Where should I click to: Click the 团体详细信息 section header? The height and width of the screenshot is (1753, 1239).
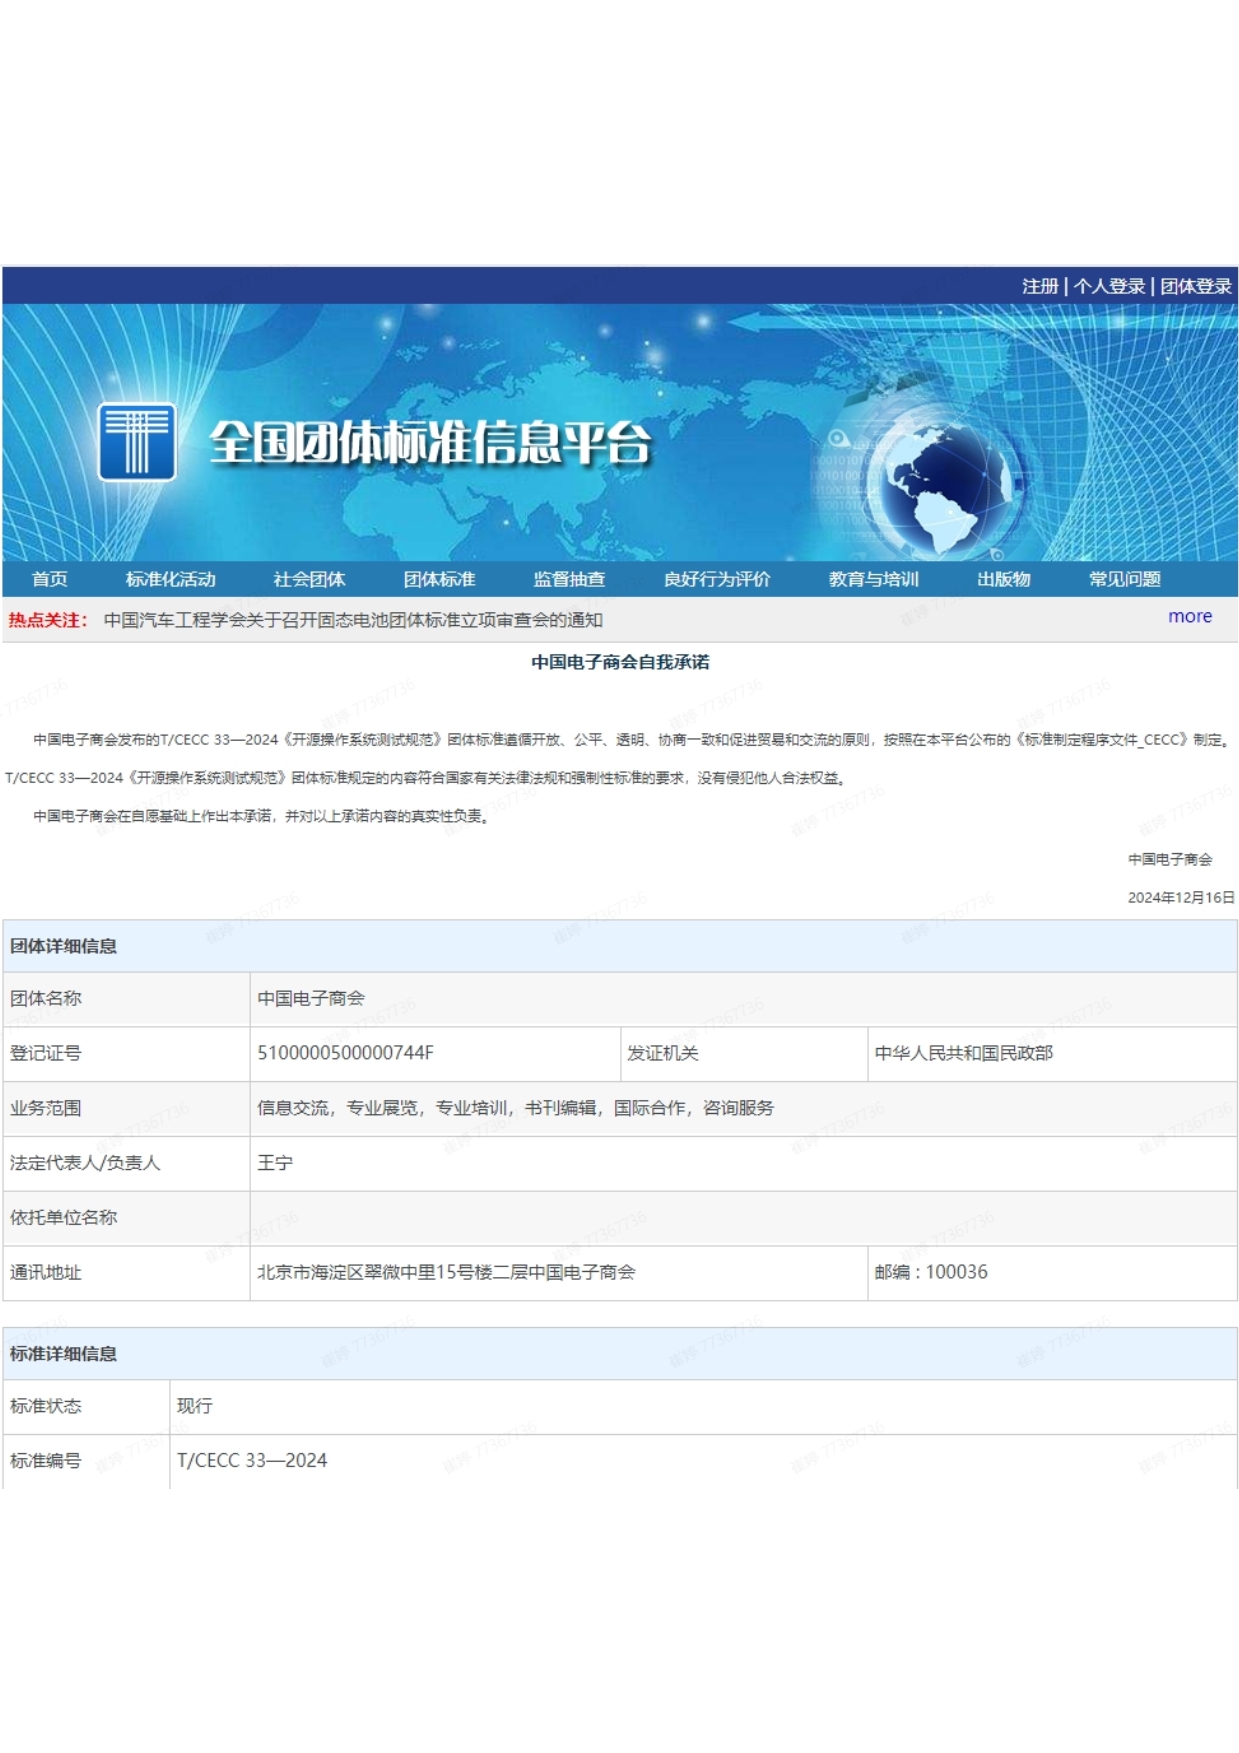click(63, 946)
